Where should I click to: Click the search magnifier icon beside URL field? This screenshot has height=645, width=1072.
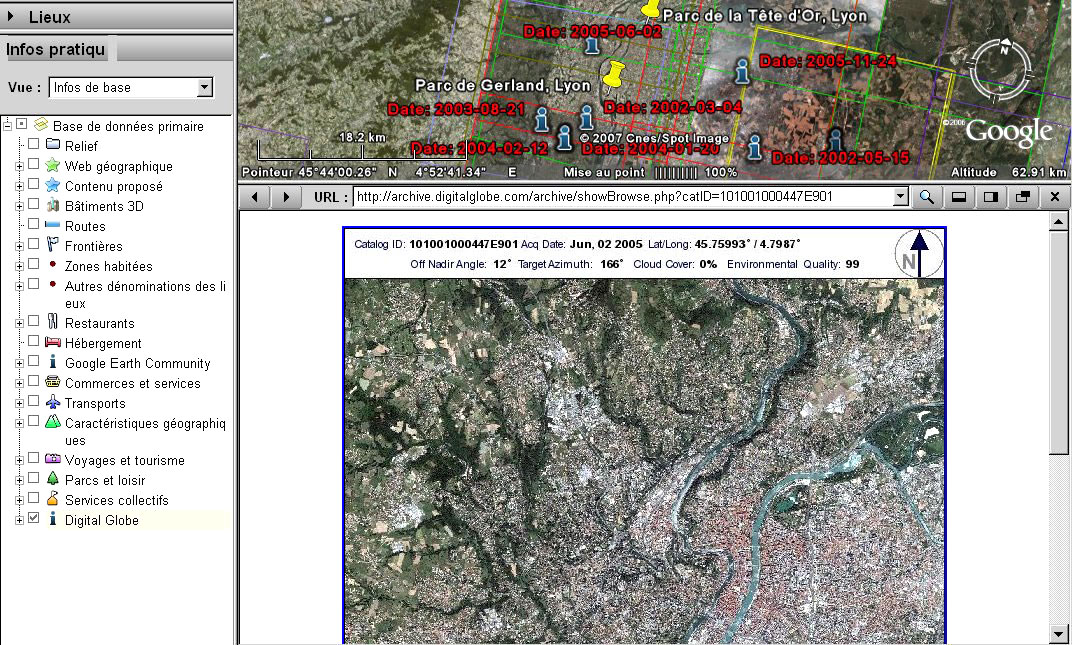pos(927,197)
